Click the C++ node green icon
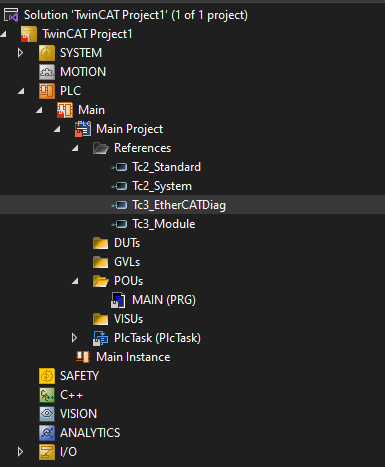This screenshot has height=467, width=385. click(x=47, y=395)
